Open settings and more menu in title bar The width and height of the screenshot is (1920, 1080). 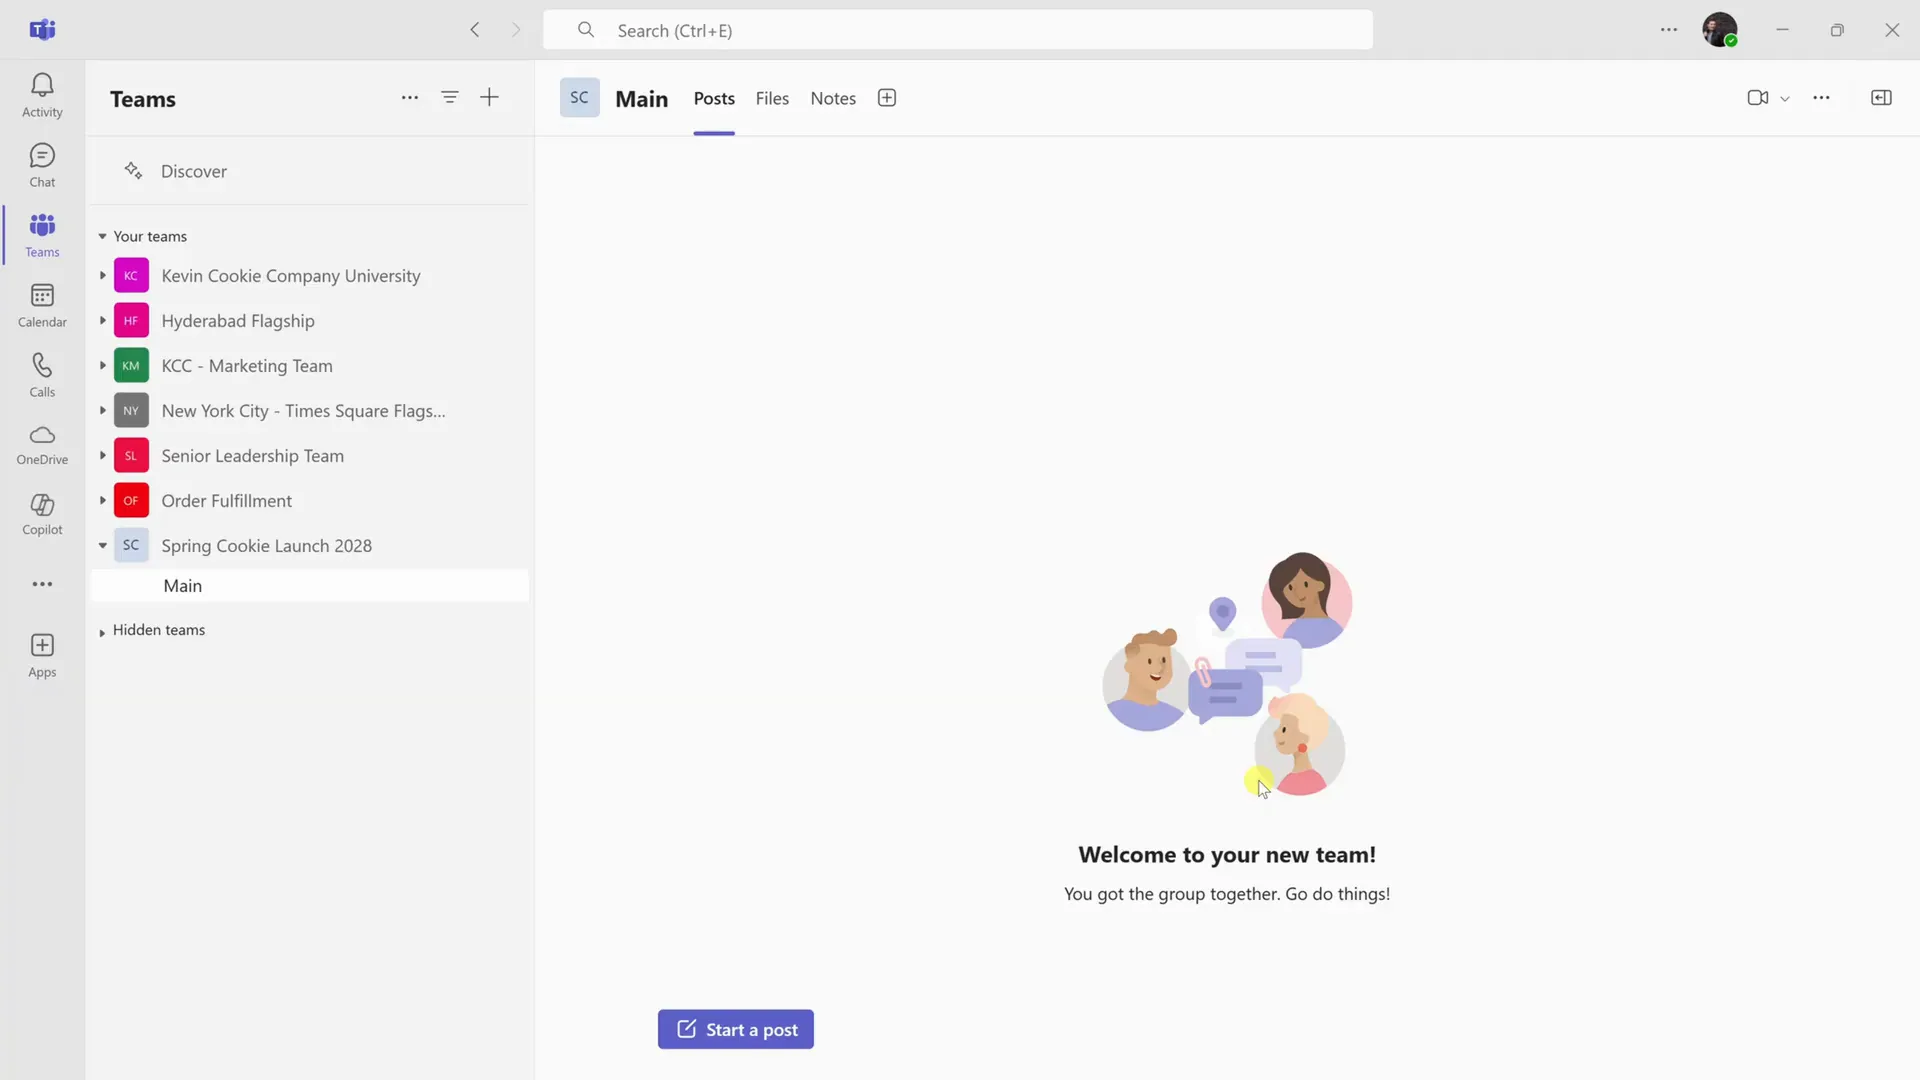click(x=1669, y=30)
